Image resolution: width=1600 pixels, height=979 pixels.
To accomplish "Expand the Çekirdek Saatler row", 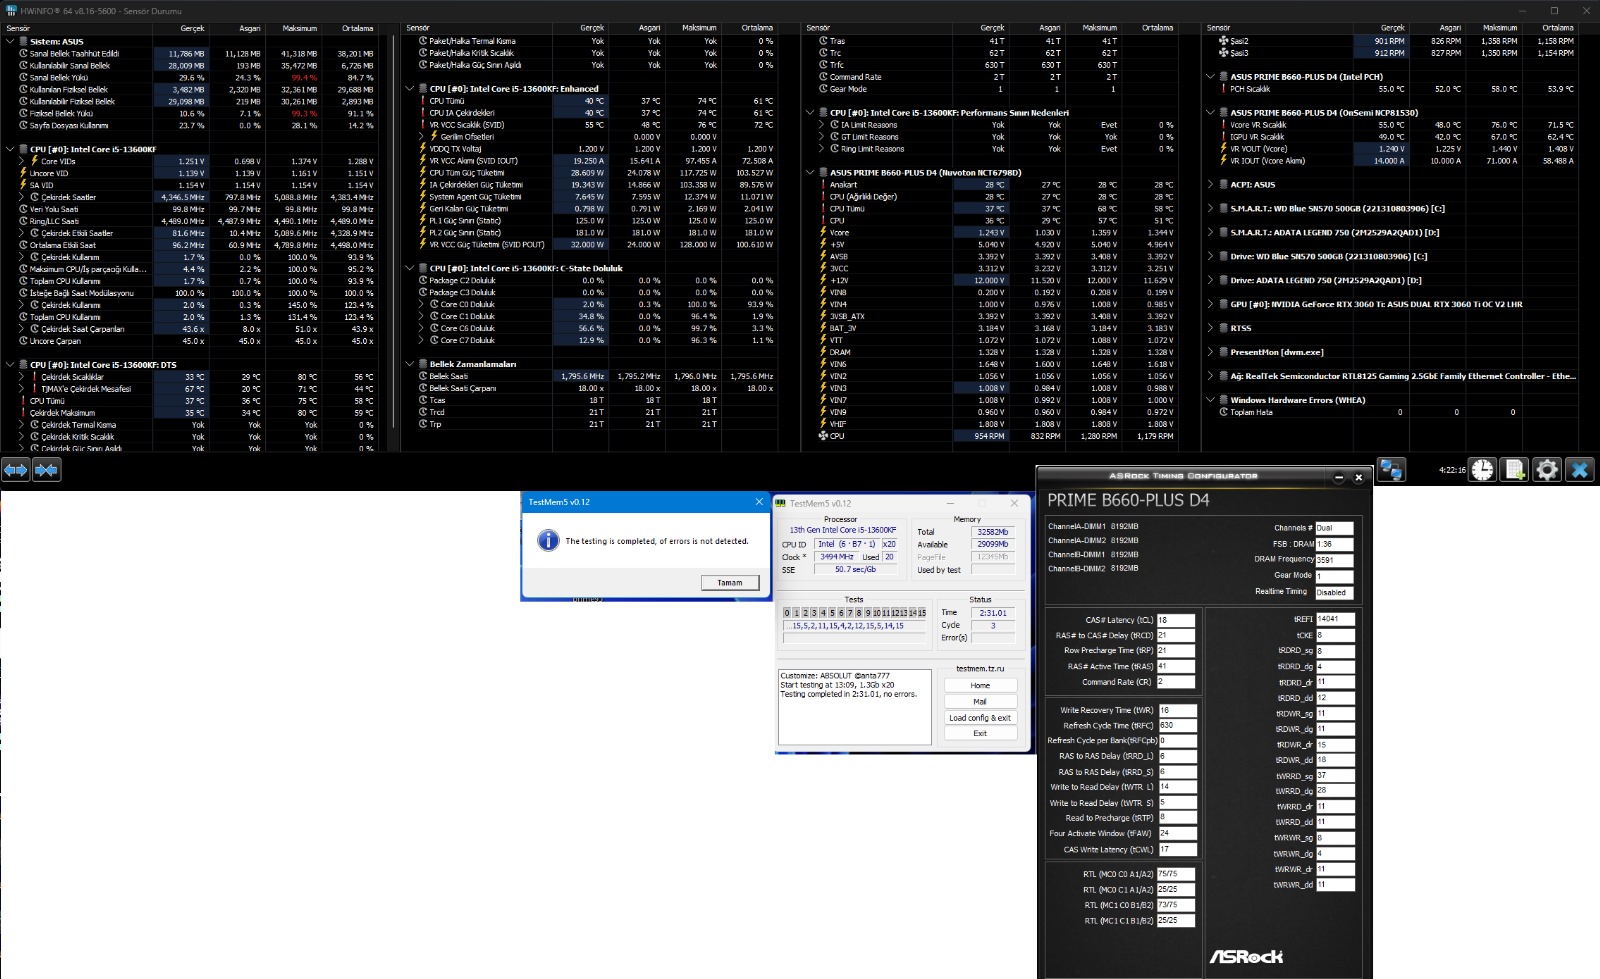I will (x=22, y=197).
